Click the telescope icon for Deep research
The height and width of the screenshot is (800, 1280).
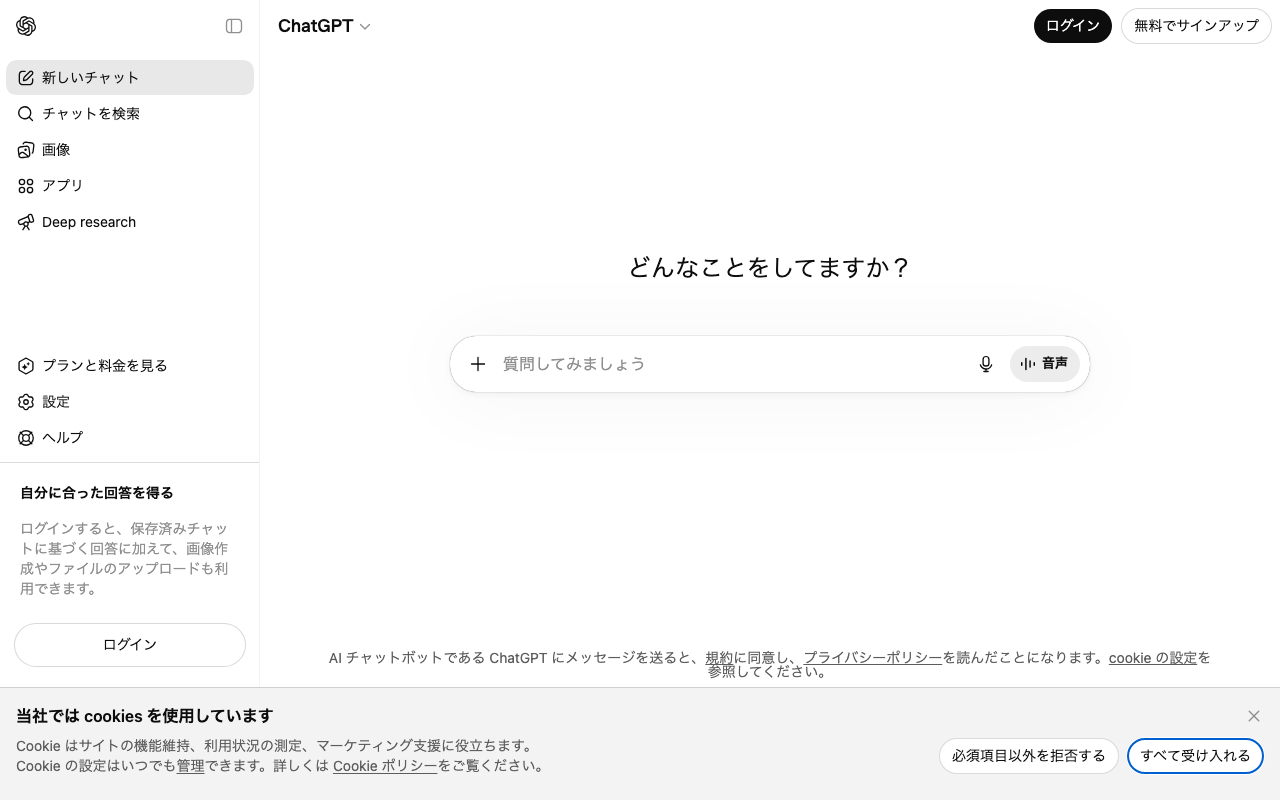(x=26, y=222)
